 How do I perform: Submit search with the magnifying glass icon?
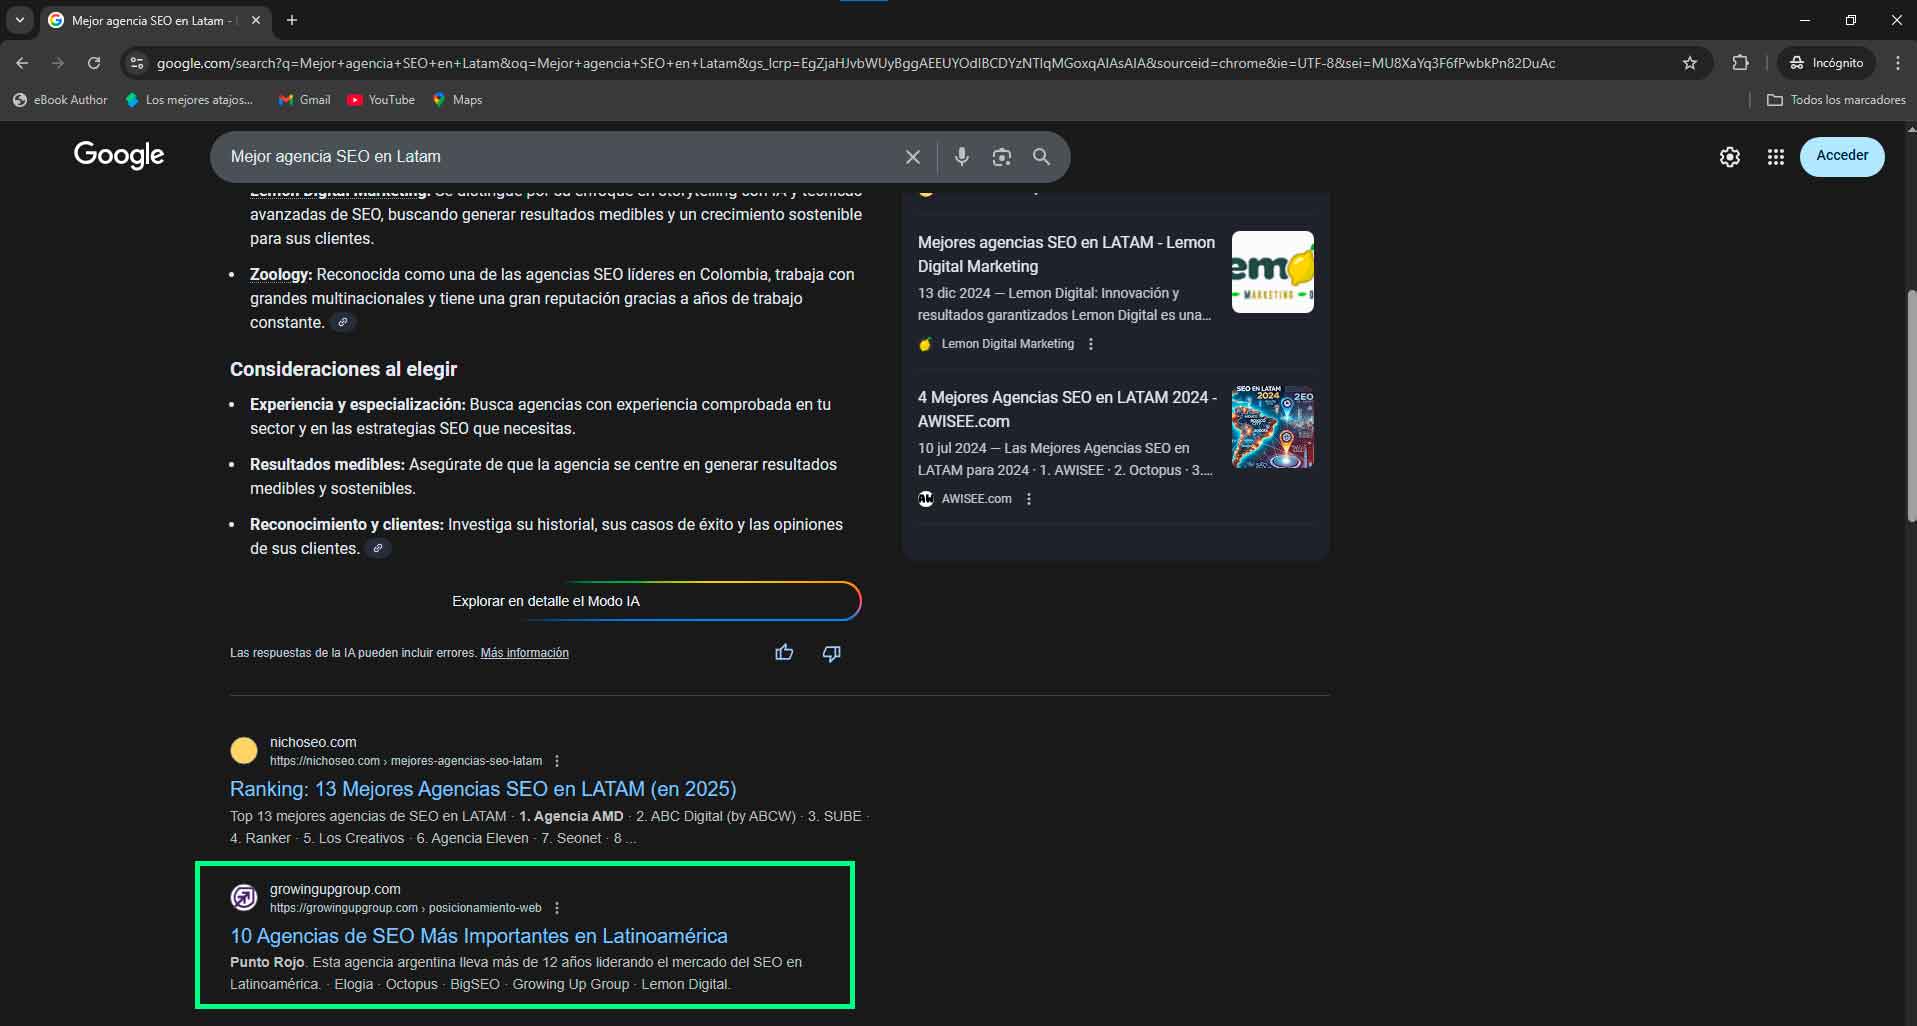pos(1042,157)
